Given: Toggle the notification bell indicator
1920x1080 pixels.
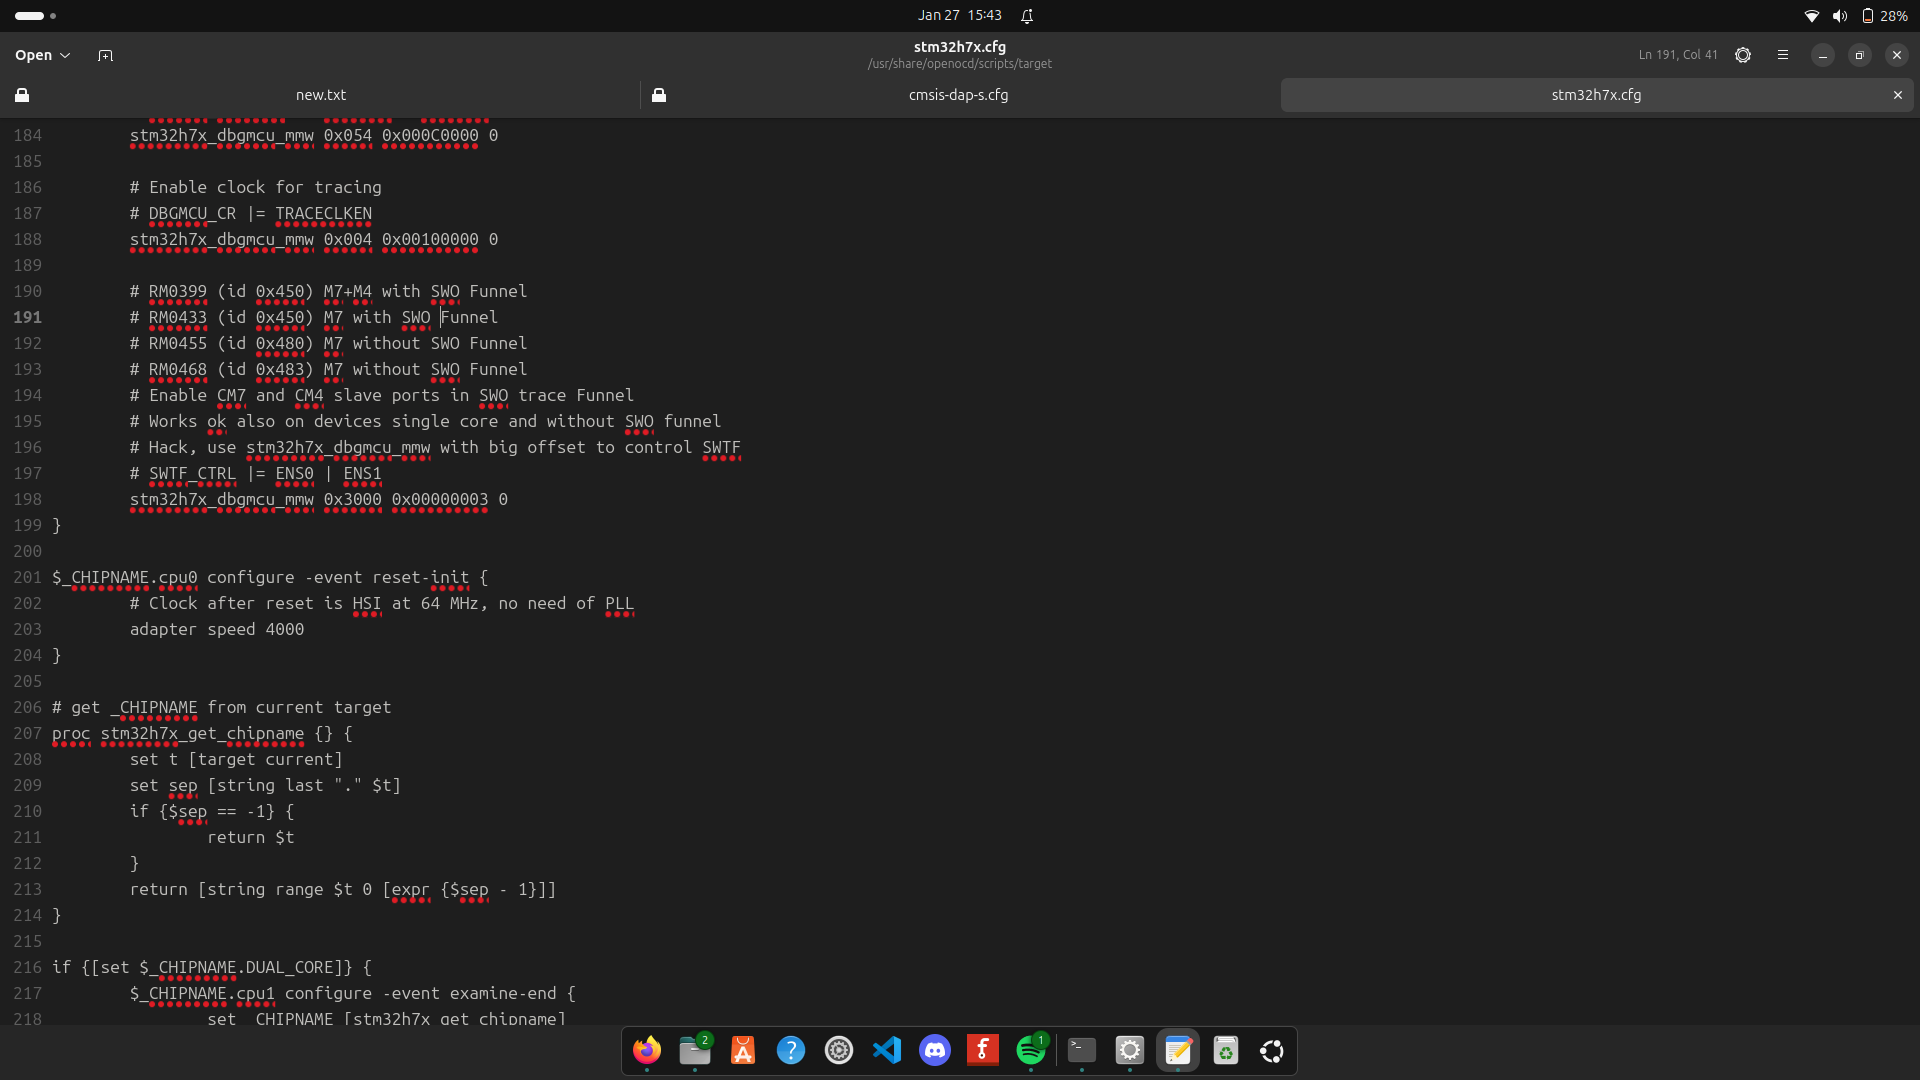Looking at the screenshot, I should [1027, 15].
